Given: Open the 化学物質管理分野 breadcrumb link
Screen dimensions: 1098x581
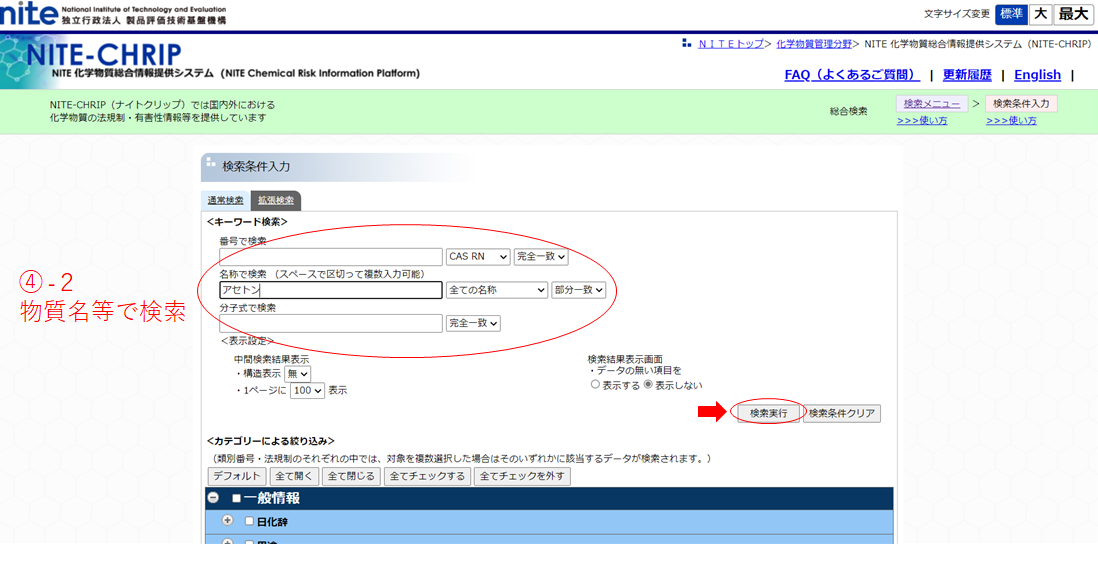Looking at the screenshot, I should [x=814, y=43].
